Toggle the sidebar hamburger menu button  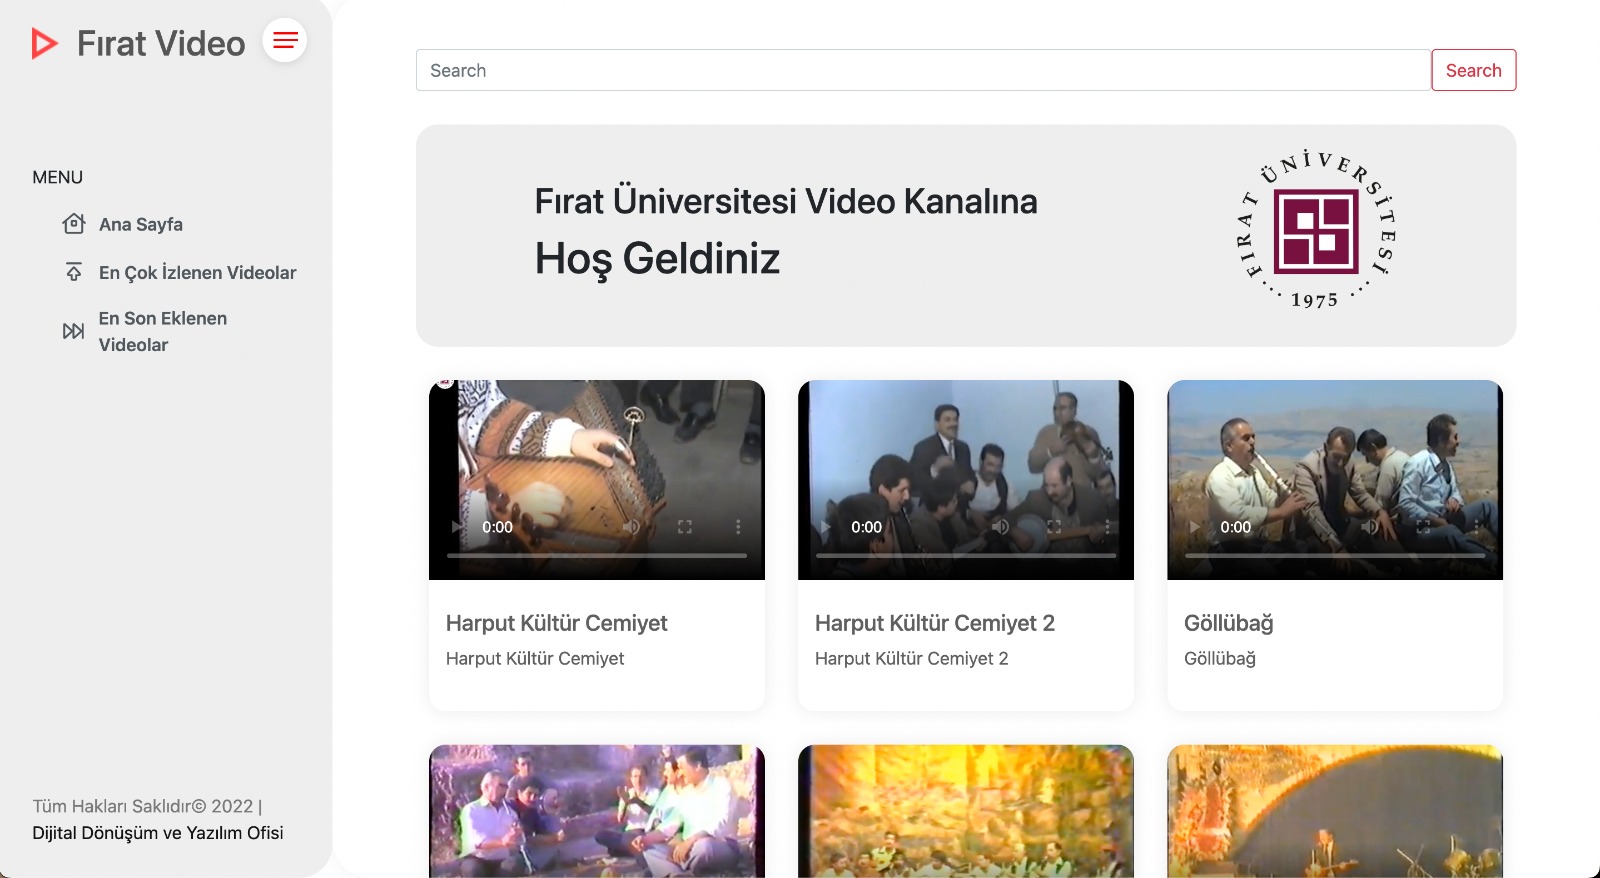coord(285,40)
